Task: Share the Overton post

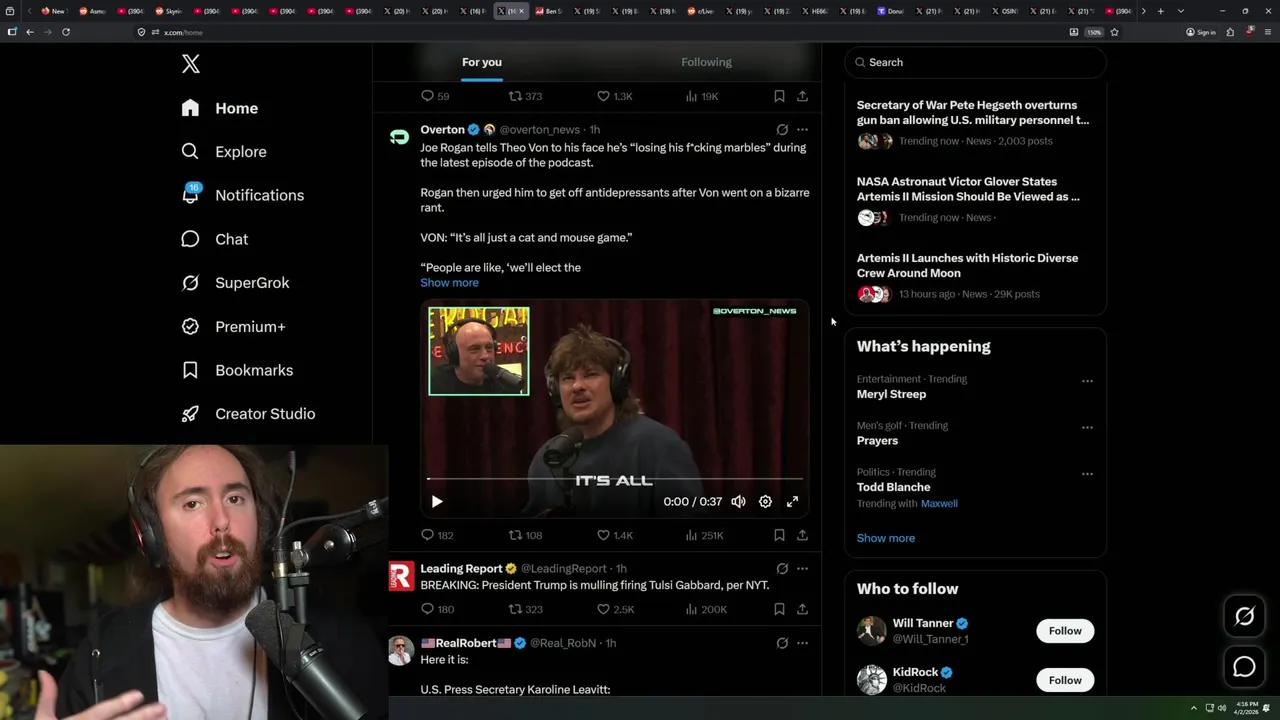Action: [x=802, y=535]
